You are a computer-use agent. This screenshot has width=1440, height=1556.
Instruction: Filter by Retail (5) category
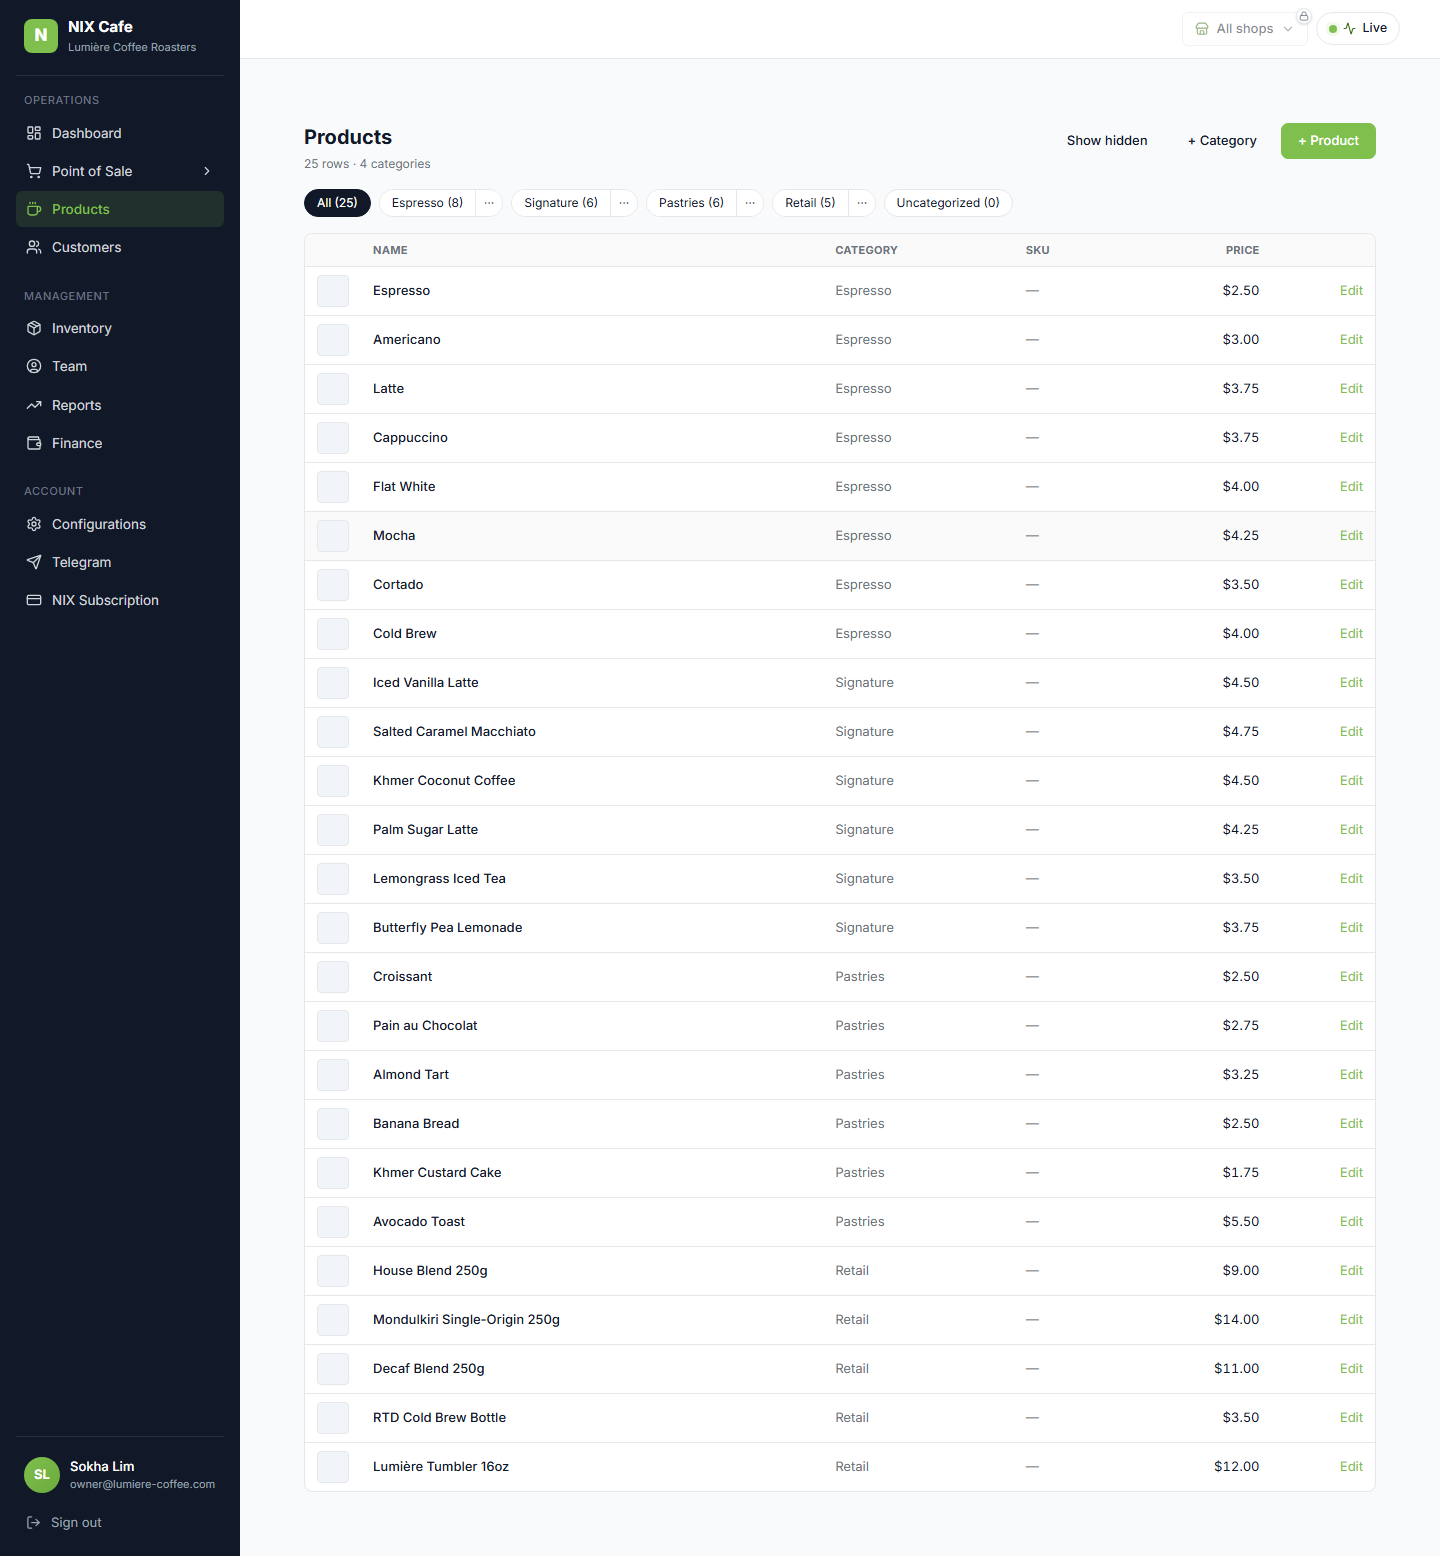pyautogui.click(x=810, y=203)
